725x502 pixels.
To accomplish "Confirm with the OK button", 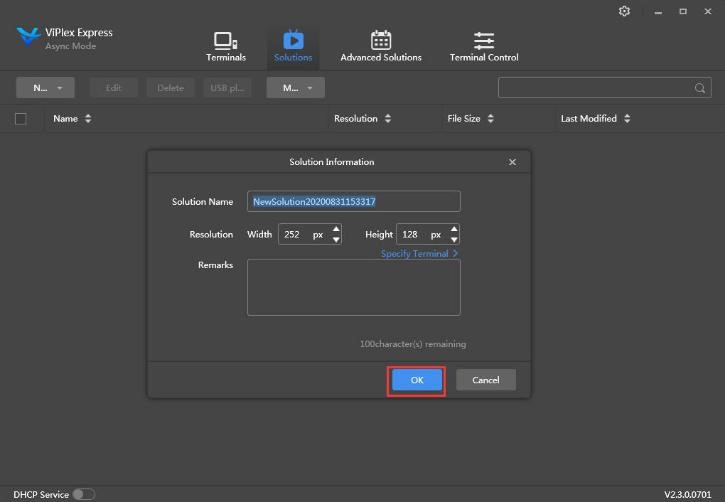I will (x=417, y=380).
